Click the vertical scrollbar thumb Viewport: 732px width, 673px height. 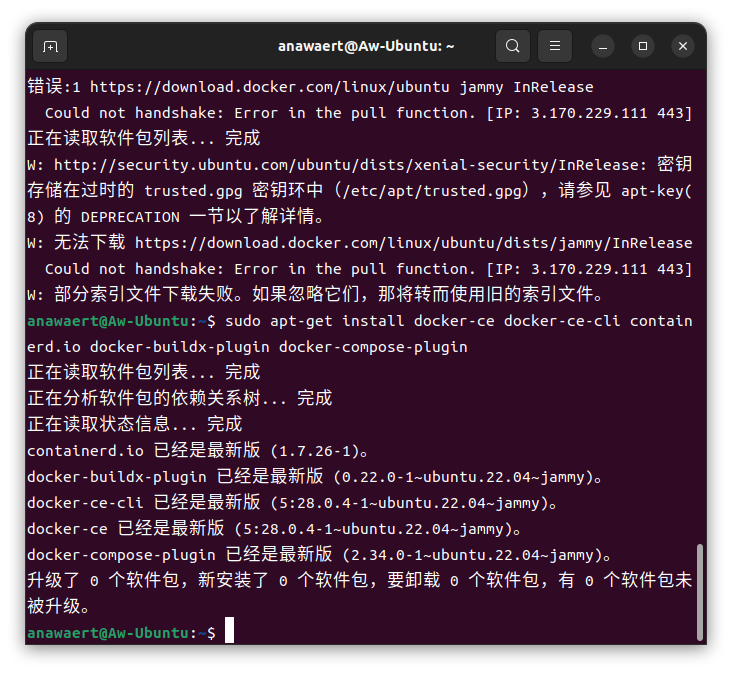tap(700, 590)
